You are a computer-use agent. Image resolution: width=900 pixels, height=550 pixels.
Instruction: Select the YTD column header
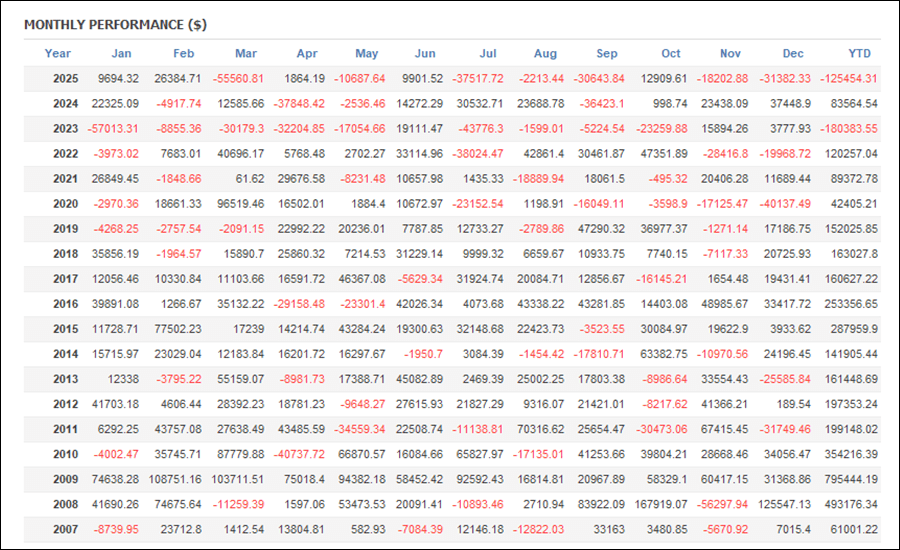[x=859, y=54]
